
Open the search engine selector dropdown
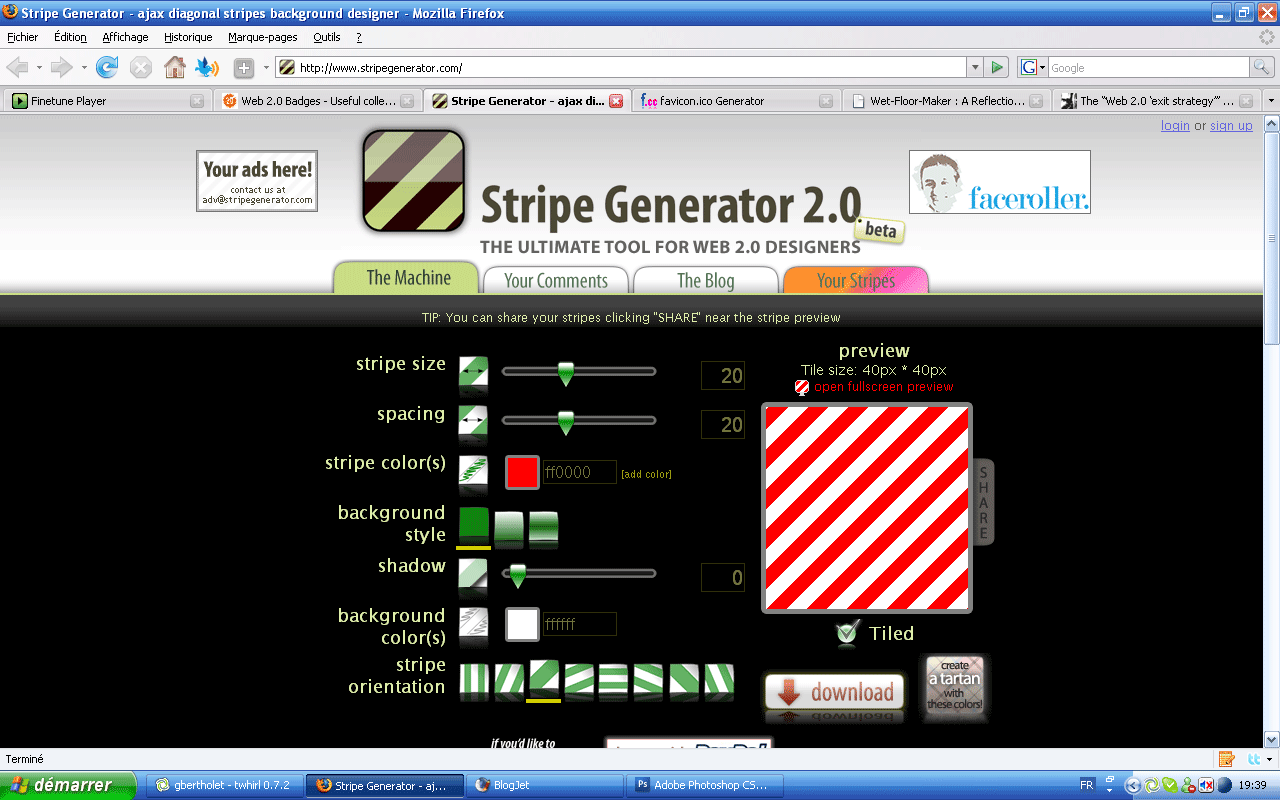1032,68
